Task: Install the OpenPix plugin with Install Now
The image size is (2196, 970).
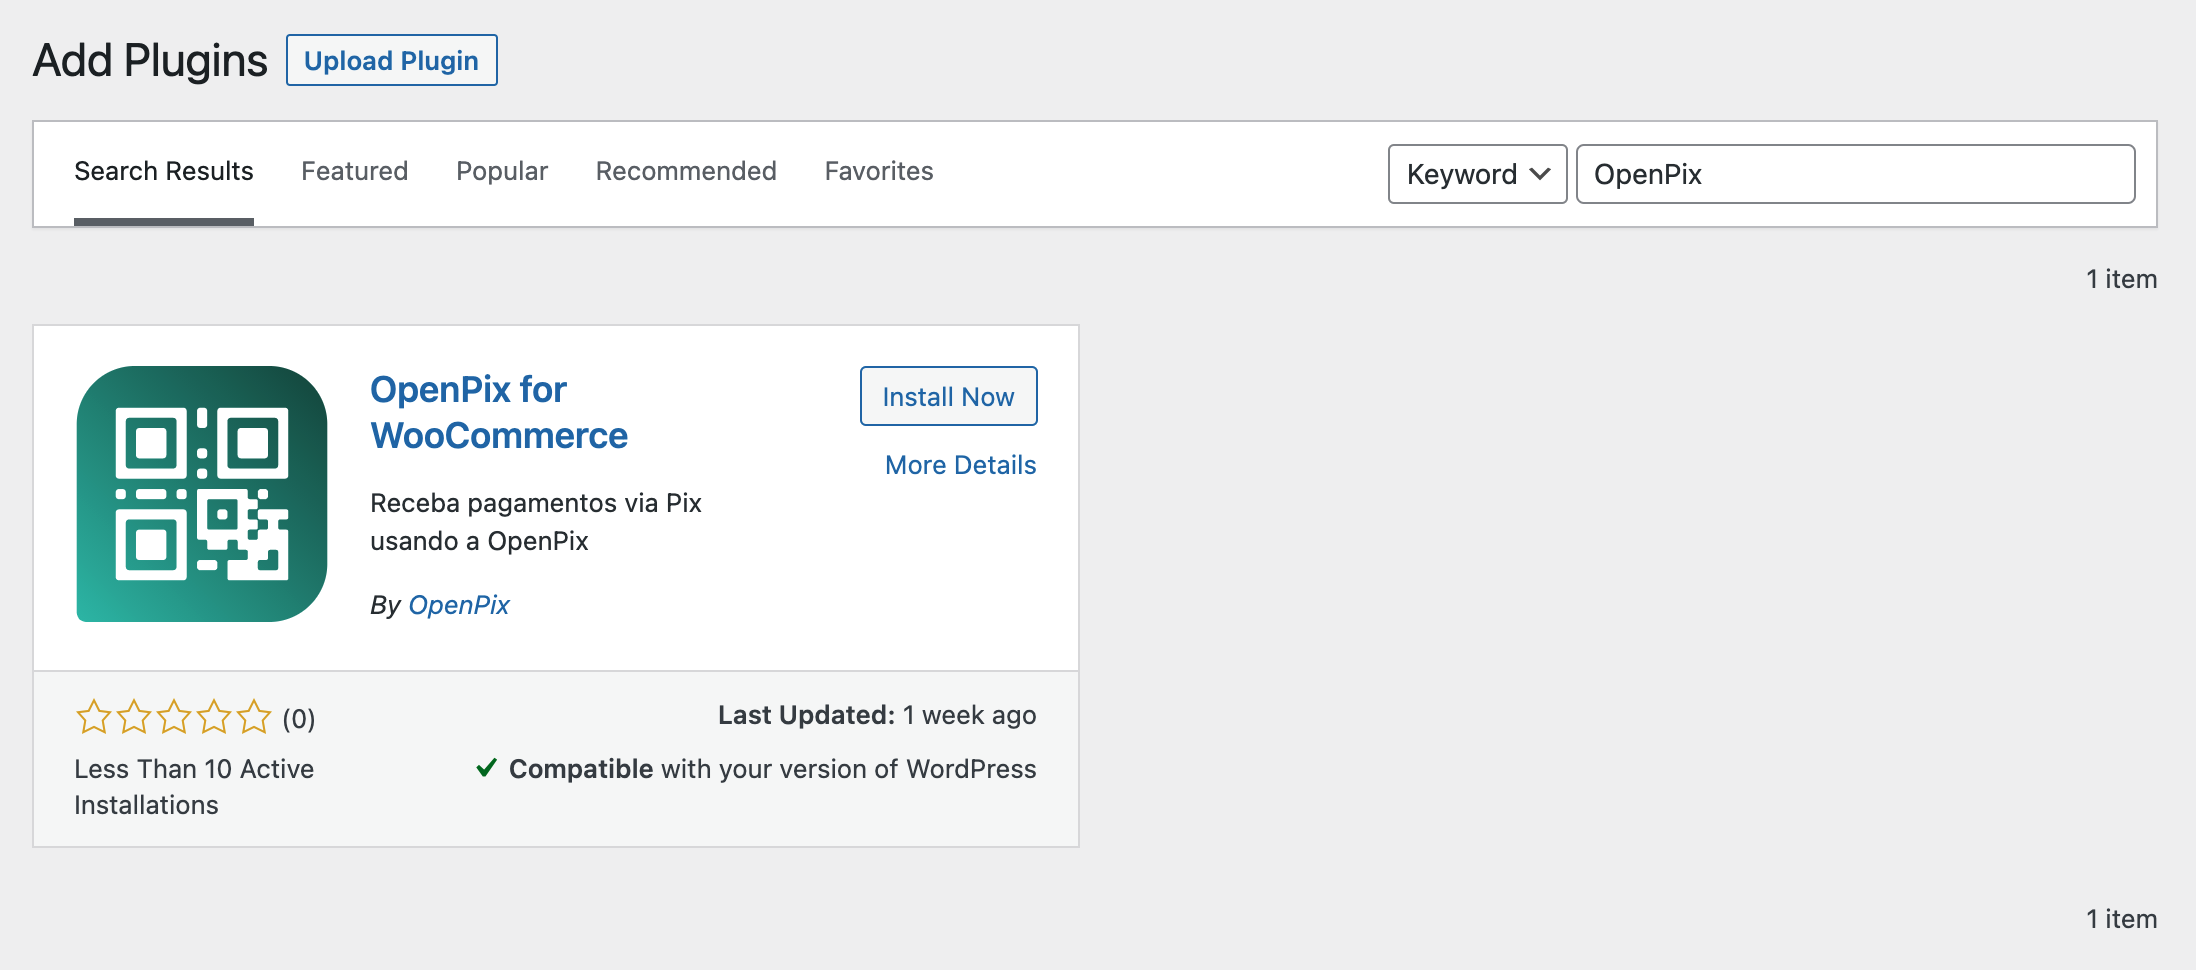Action: tap(948, 397)
